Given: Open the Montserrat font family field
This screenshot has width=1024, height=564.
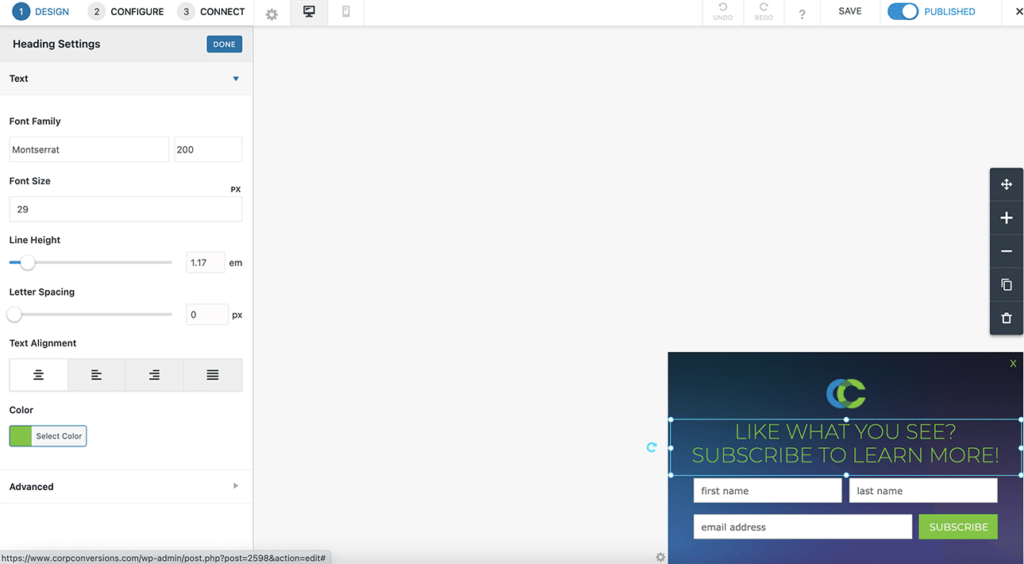Looking at the screenshot, I should tap(89, 149).
